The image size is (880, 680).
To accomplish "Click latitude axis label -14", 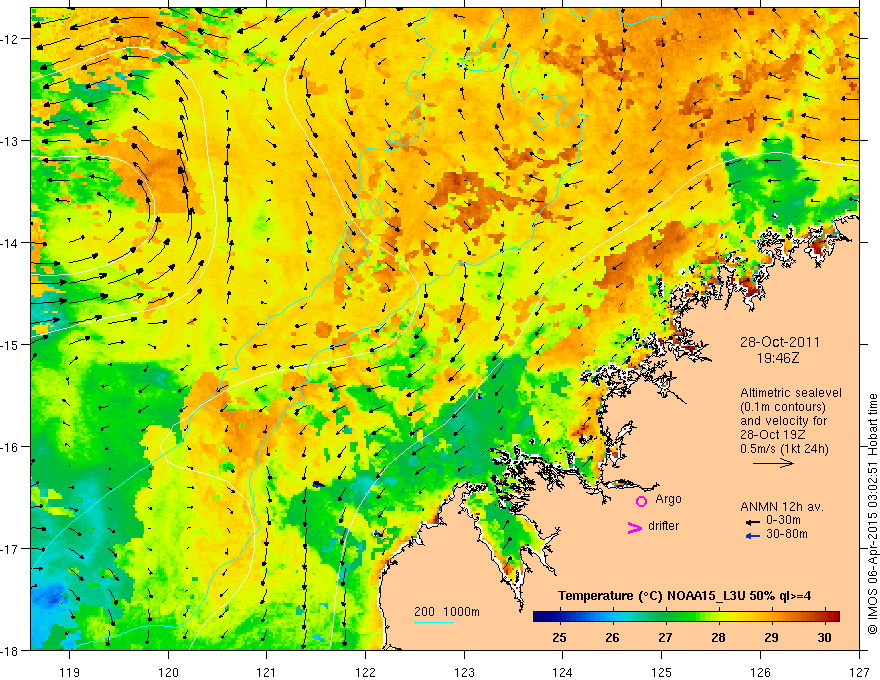I will click(x=9, y=243).
